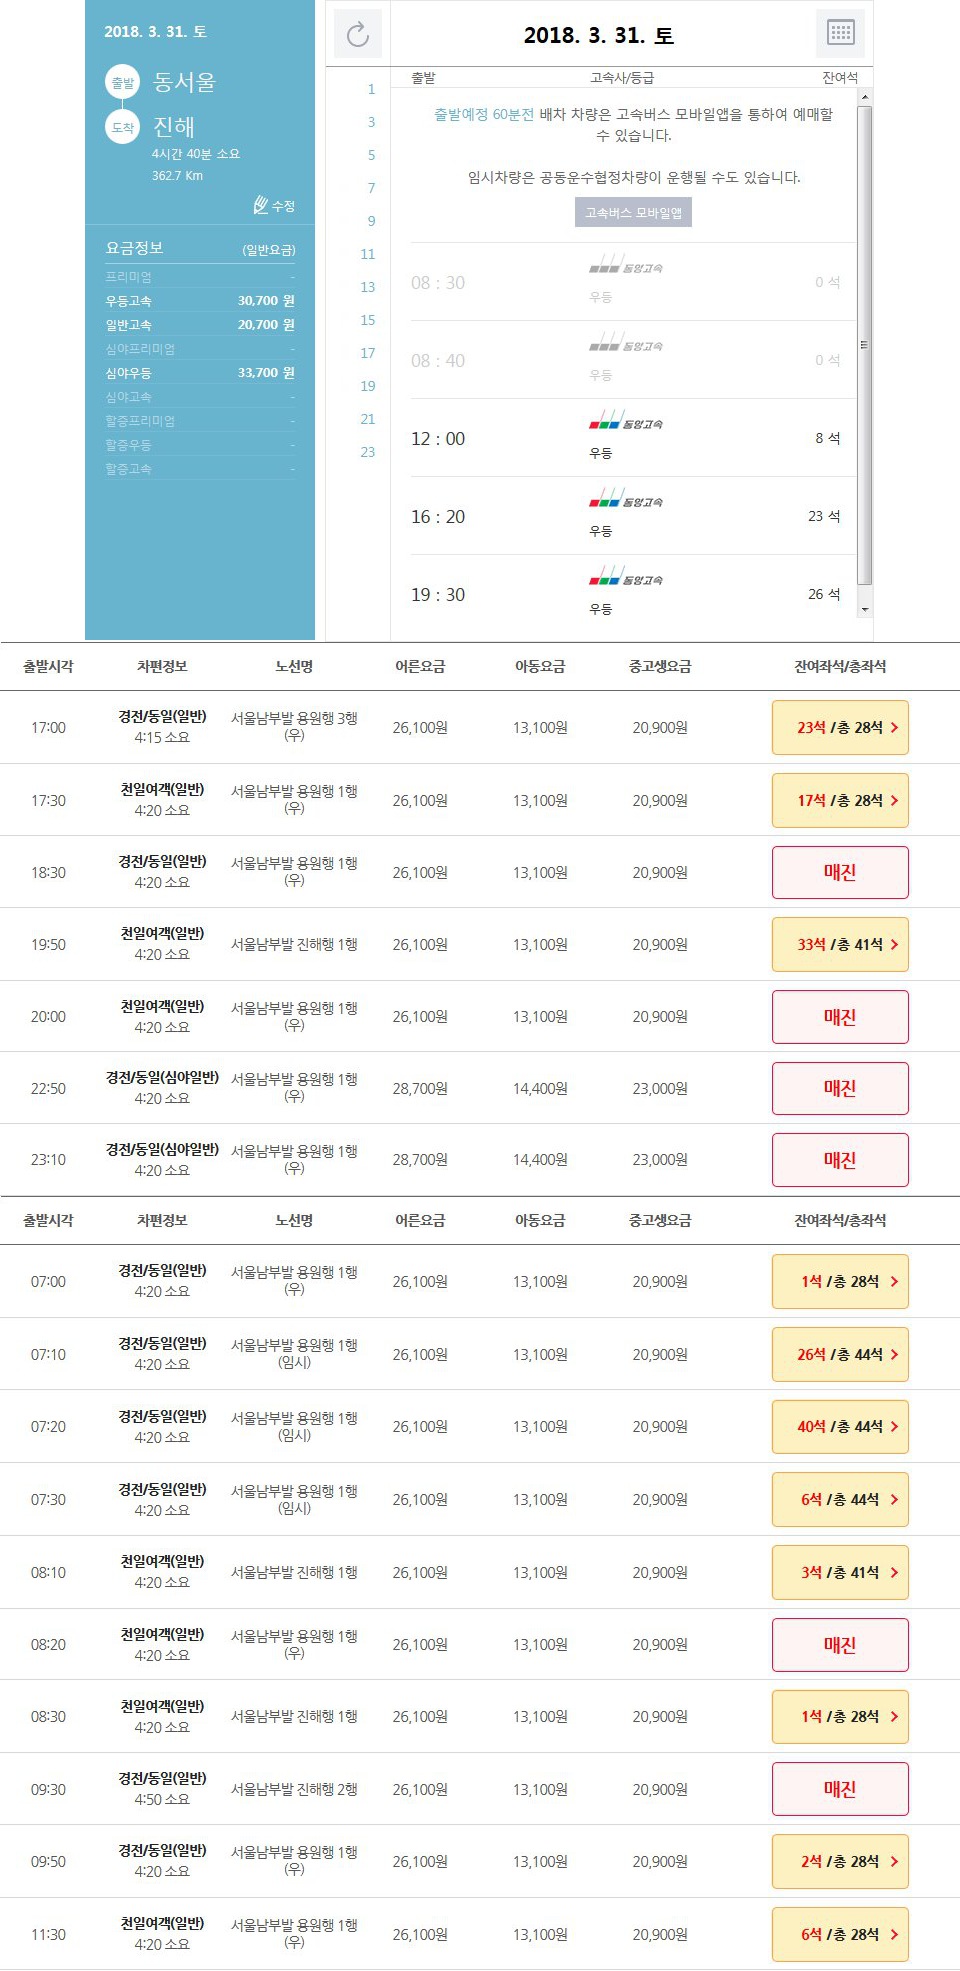The height and width of the screenshot is (1971, 960).
Task: Jump to hour 11 in time list
Action: click(368, 254)
